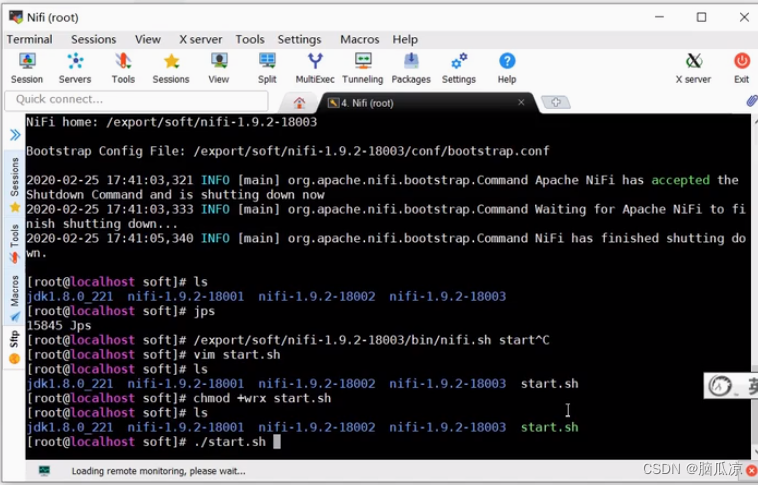Click the input method floating widget icon
The image size is (758, 485).
point(720,386)
